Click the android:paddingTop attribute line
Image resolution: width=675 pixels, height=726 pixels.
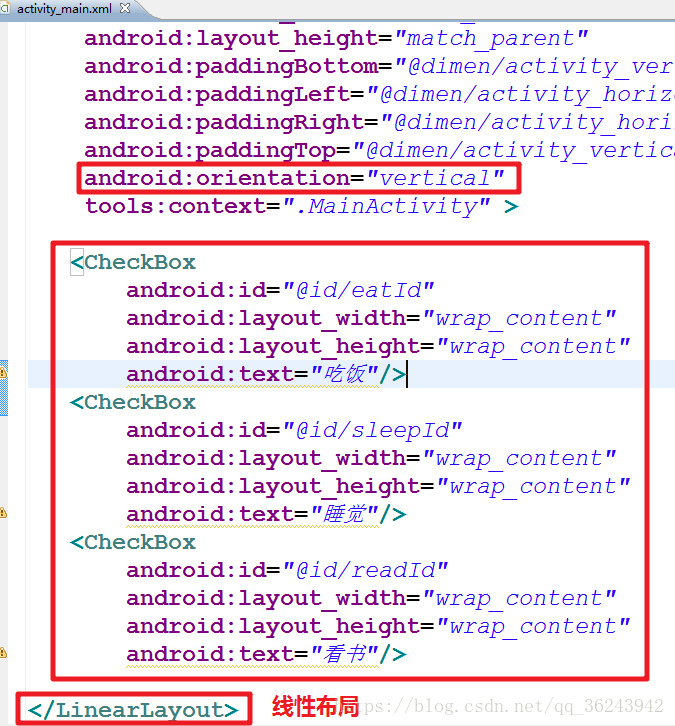[x=379, y=150]
